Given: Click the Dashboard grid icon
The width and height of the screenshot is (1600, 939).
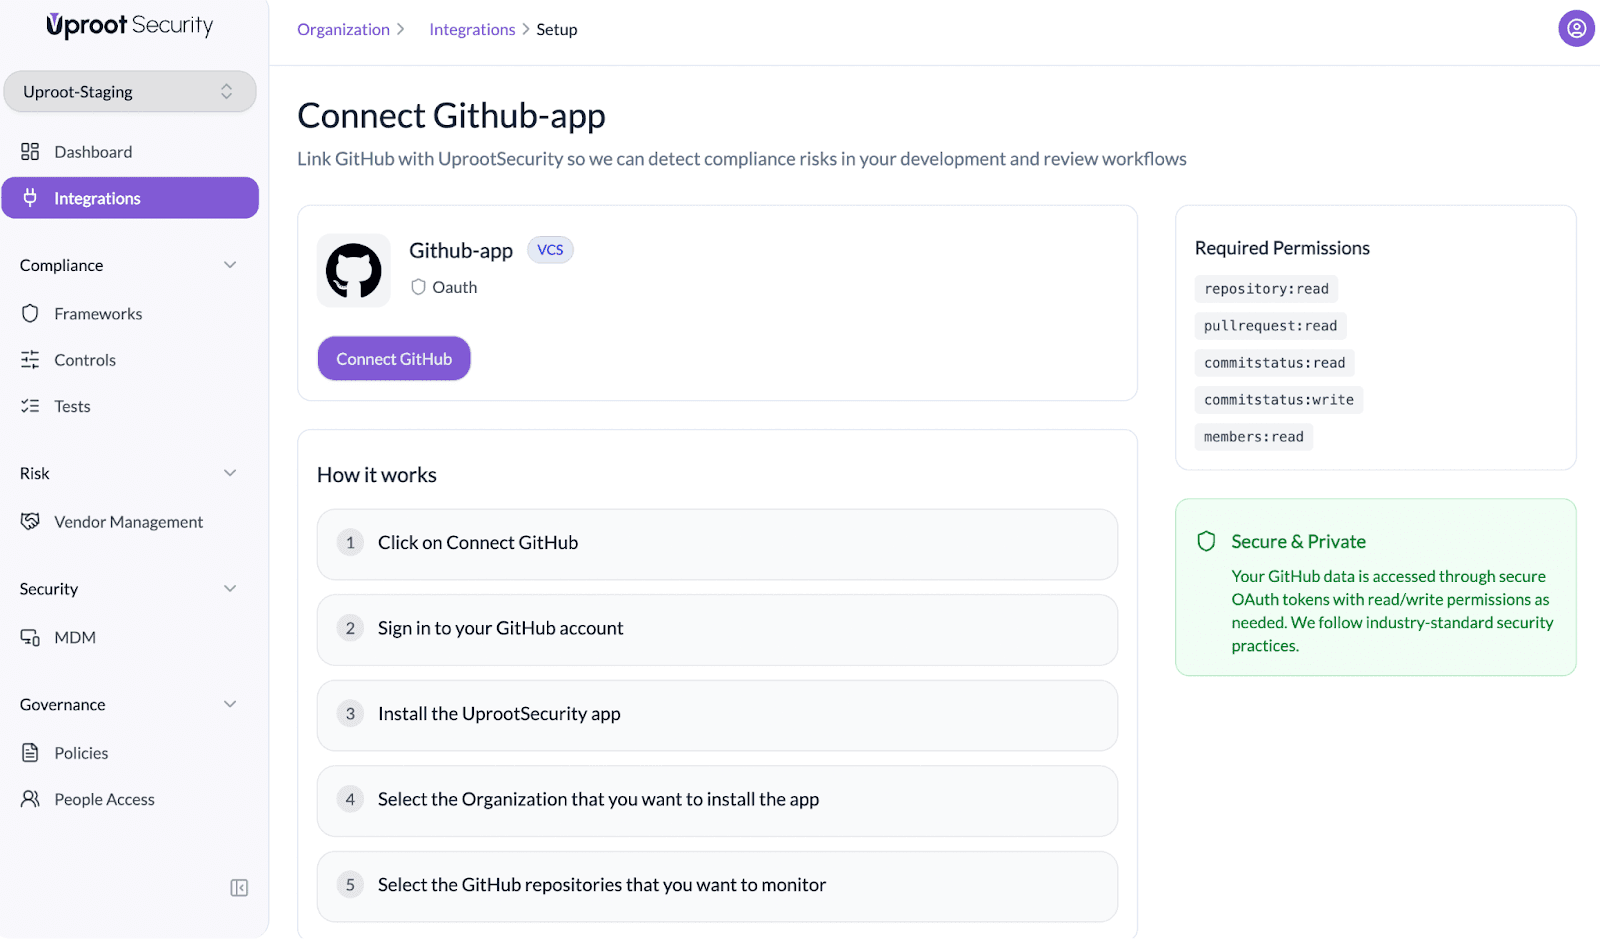Looking at the screenshot, I should tap(30, 152).
